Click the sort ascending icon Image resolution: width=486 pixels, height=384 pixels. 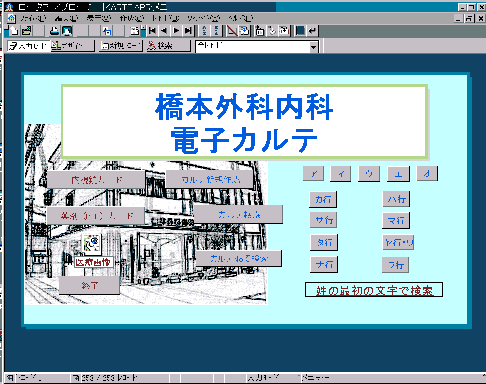[x=205, y=31]
